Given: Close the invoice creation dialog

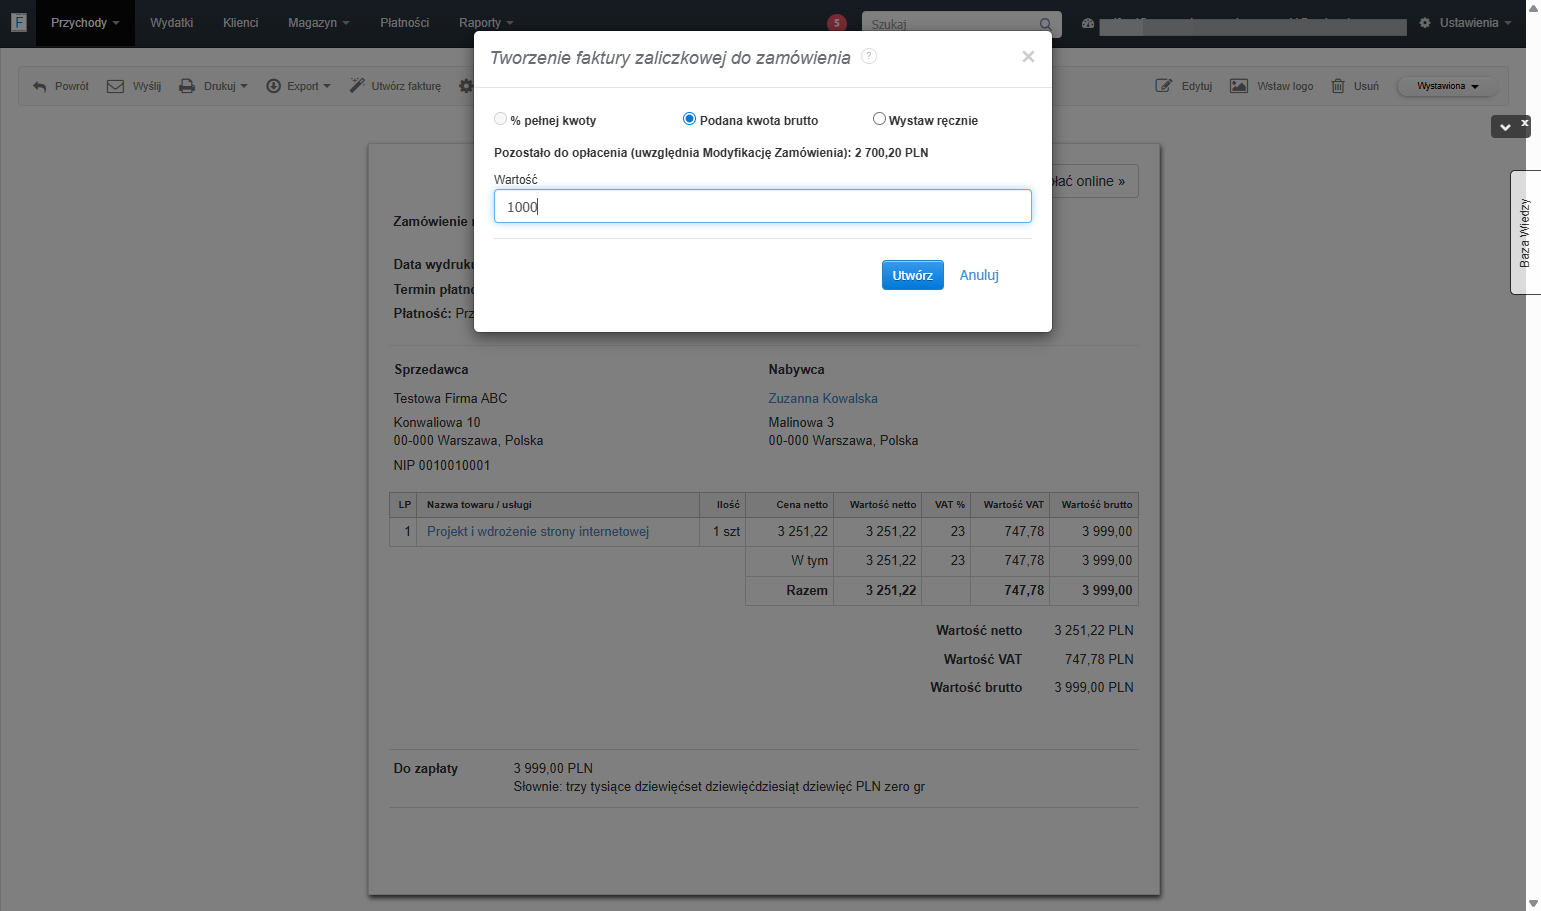Looking at the screenshot, I should click(1028, 57).
